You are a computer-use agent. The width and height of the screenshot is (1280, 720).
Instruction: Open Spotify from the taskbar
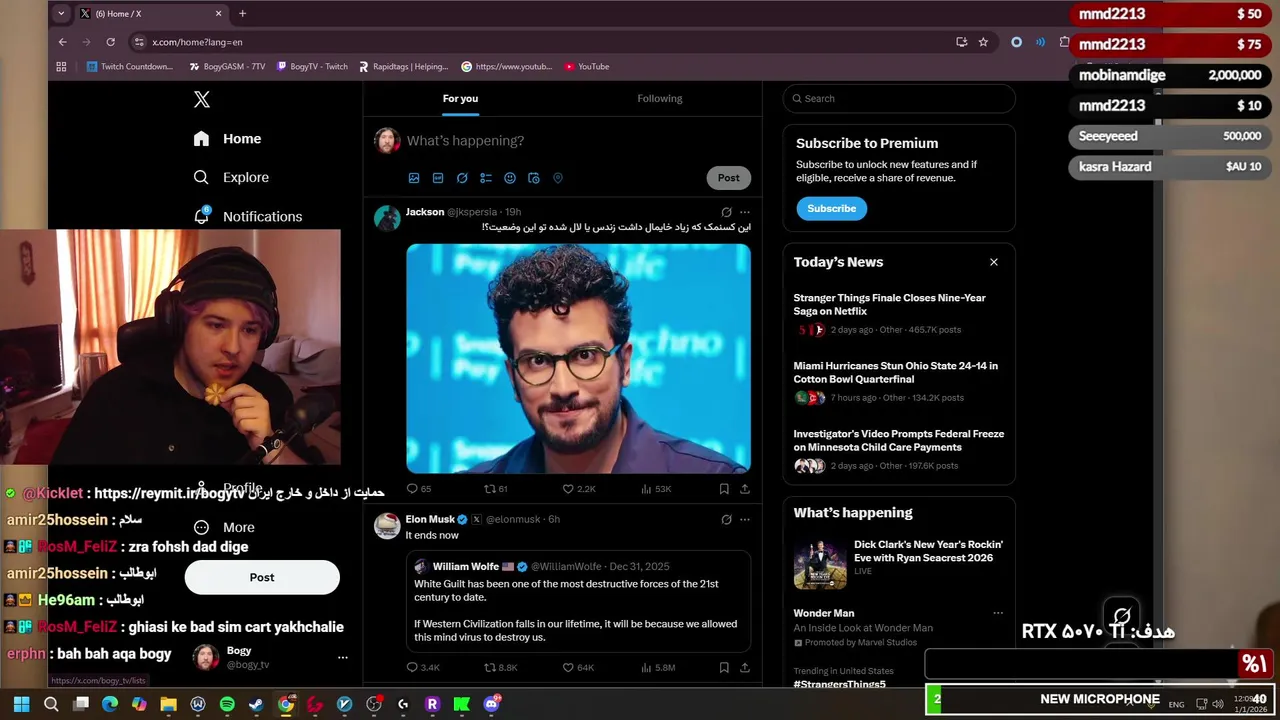click(x=227, y=704)
